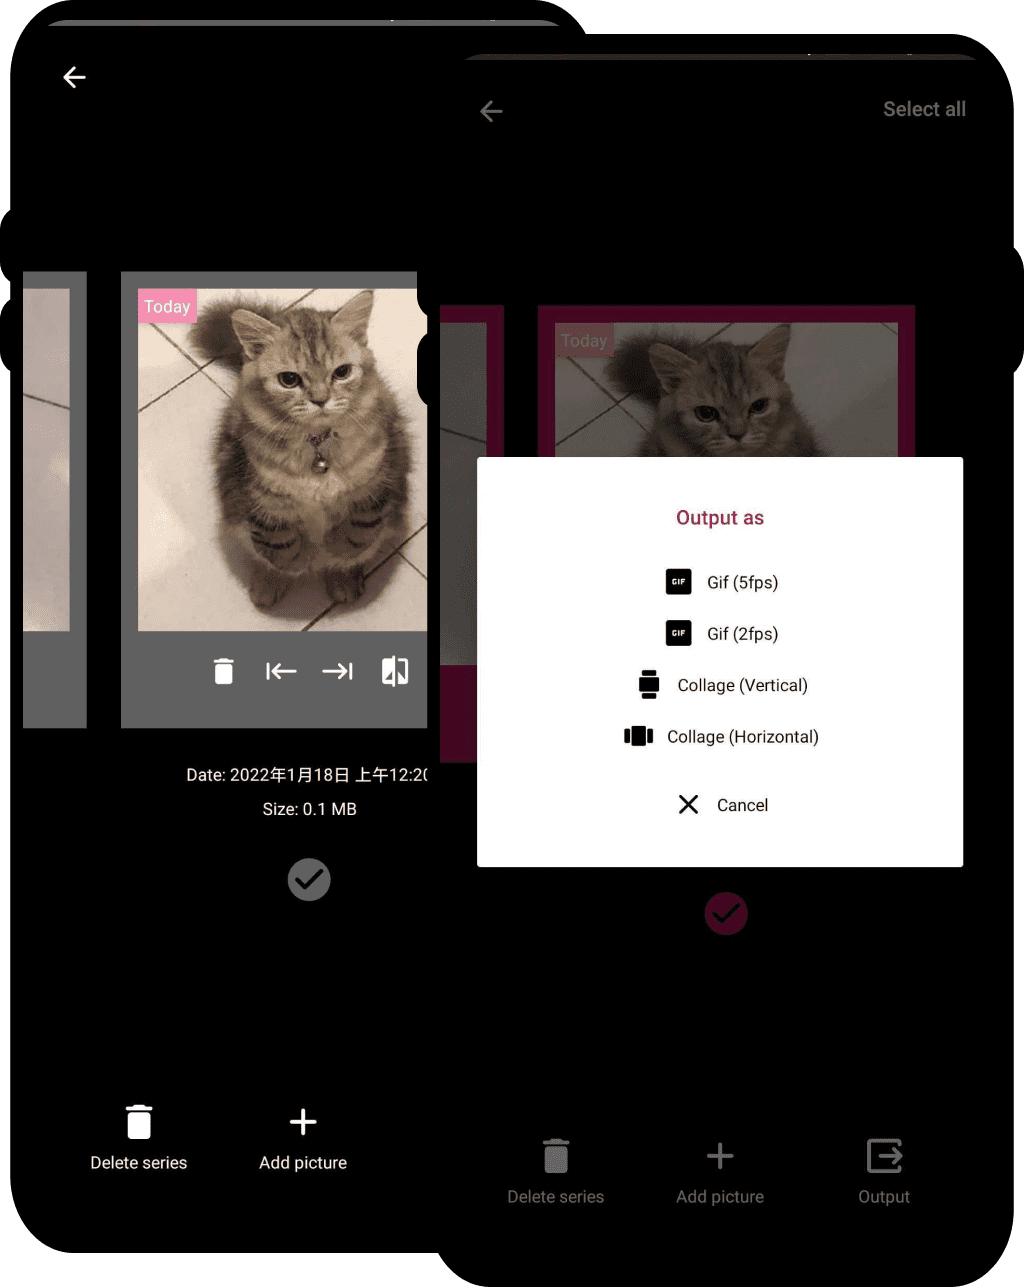Delete the cat picture with trash icon
Image resolution: width=1024 pixels, height=1287 pixels.
click(224, 671)
